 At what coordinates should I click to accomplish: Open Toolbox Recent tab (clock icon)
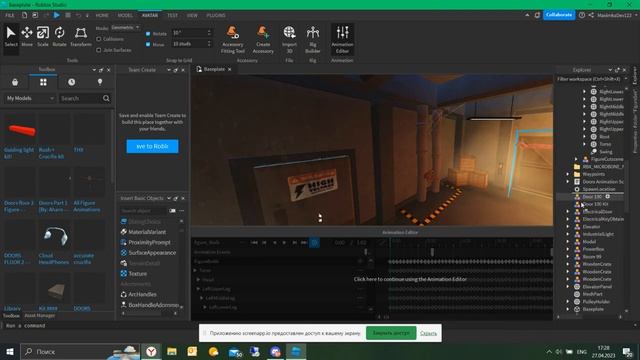pyautogui.click(x=71, y=82)
